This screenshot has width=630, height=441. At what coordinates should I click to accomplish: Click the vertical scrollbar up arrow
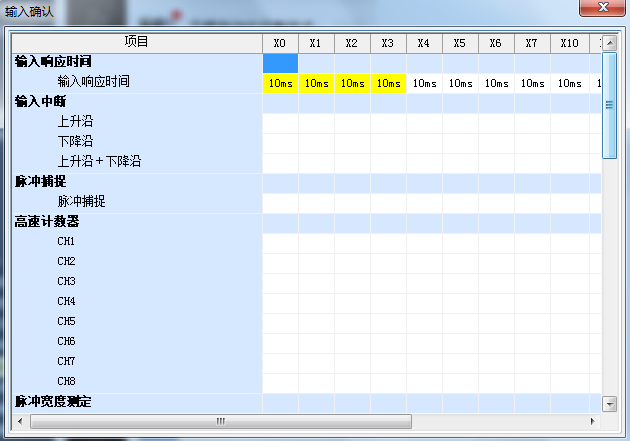click(609, 42)
